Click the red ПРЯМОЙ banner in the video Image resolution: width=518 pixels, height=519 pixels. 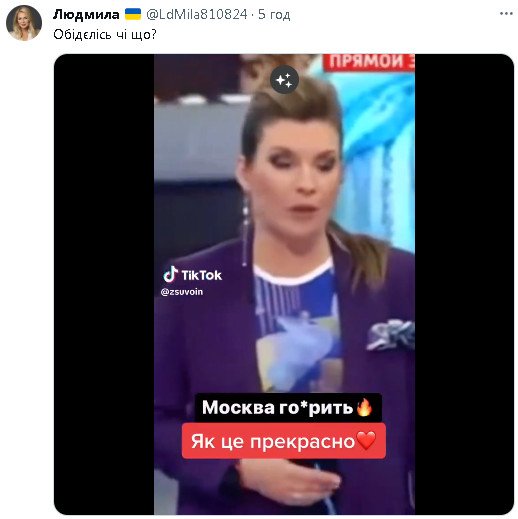(x=369, y=62)
